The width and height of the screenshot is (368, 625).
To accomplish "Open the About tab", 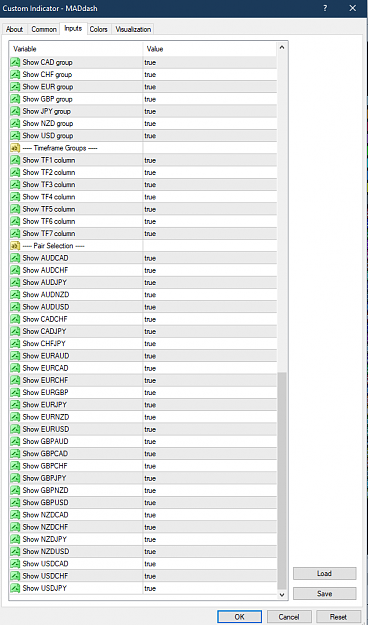I will [x=14, y=29].
